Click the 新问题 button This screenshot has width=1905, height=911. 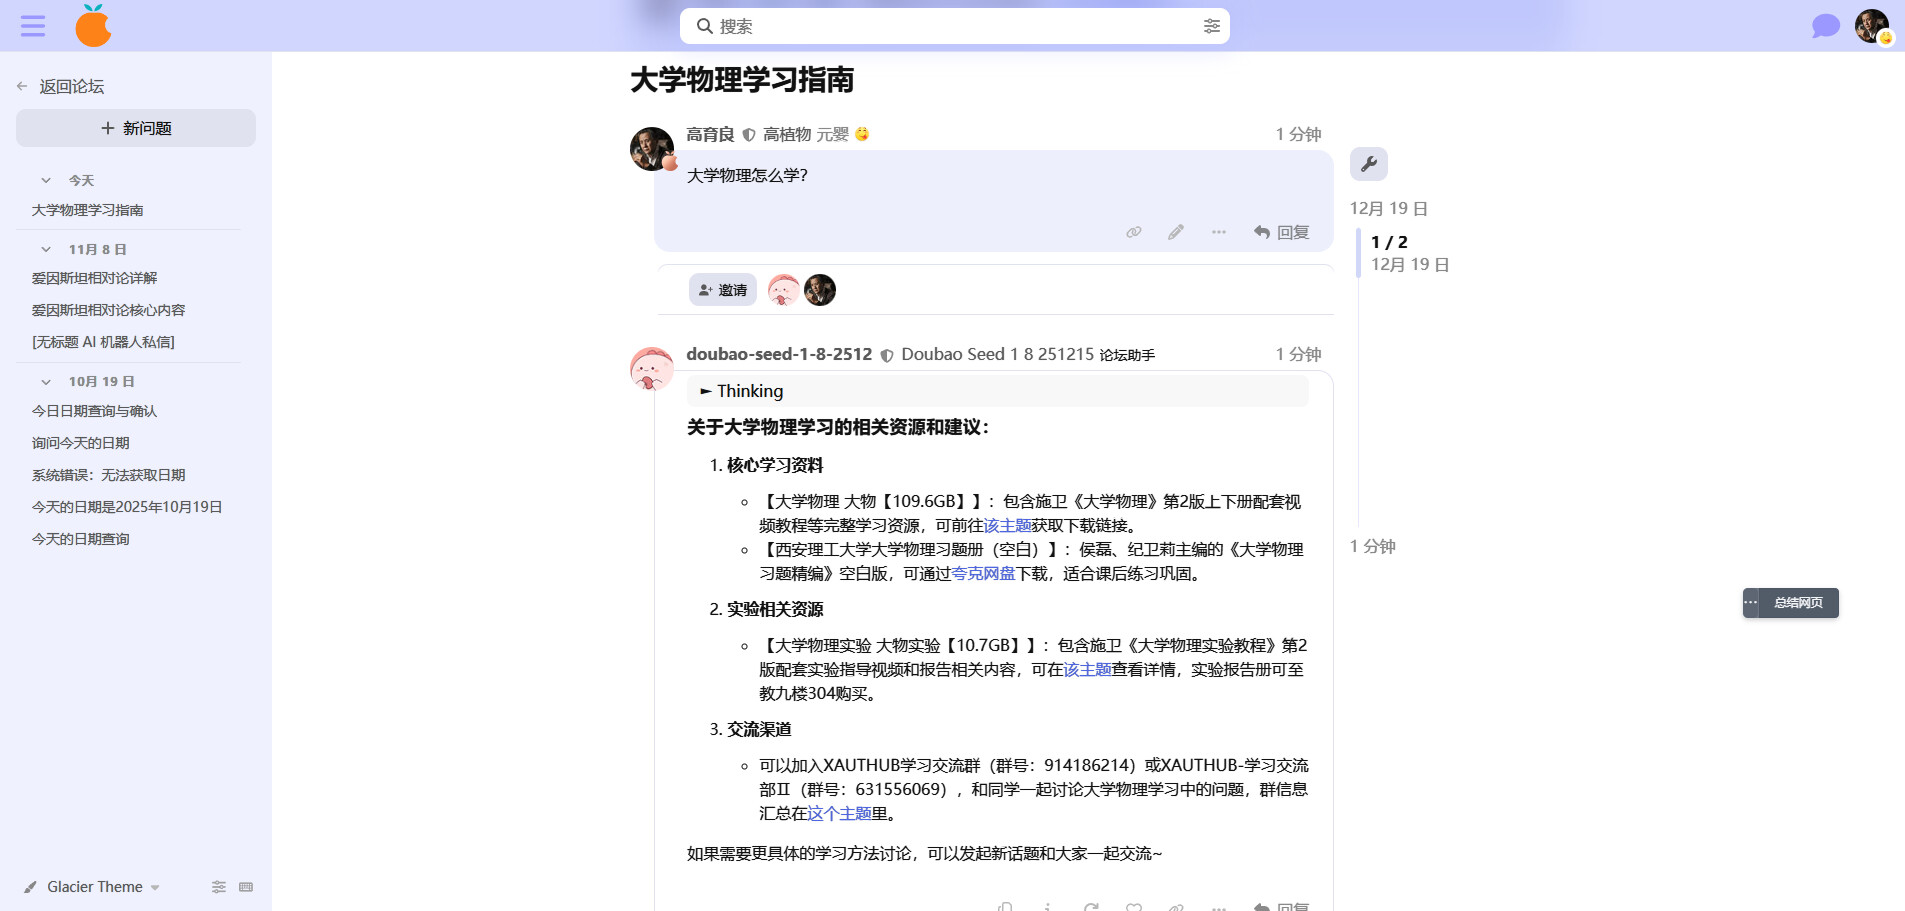[136, 128]
